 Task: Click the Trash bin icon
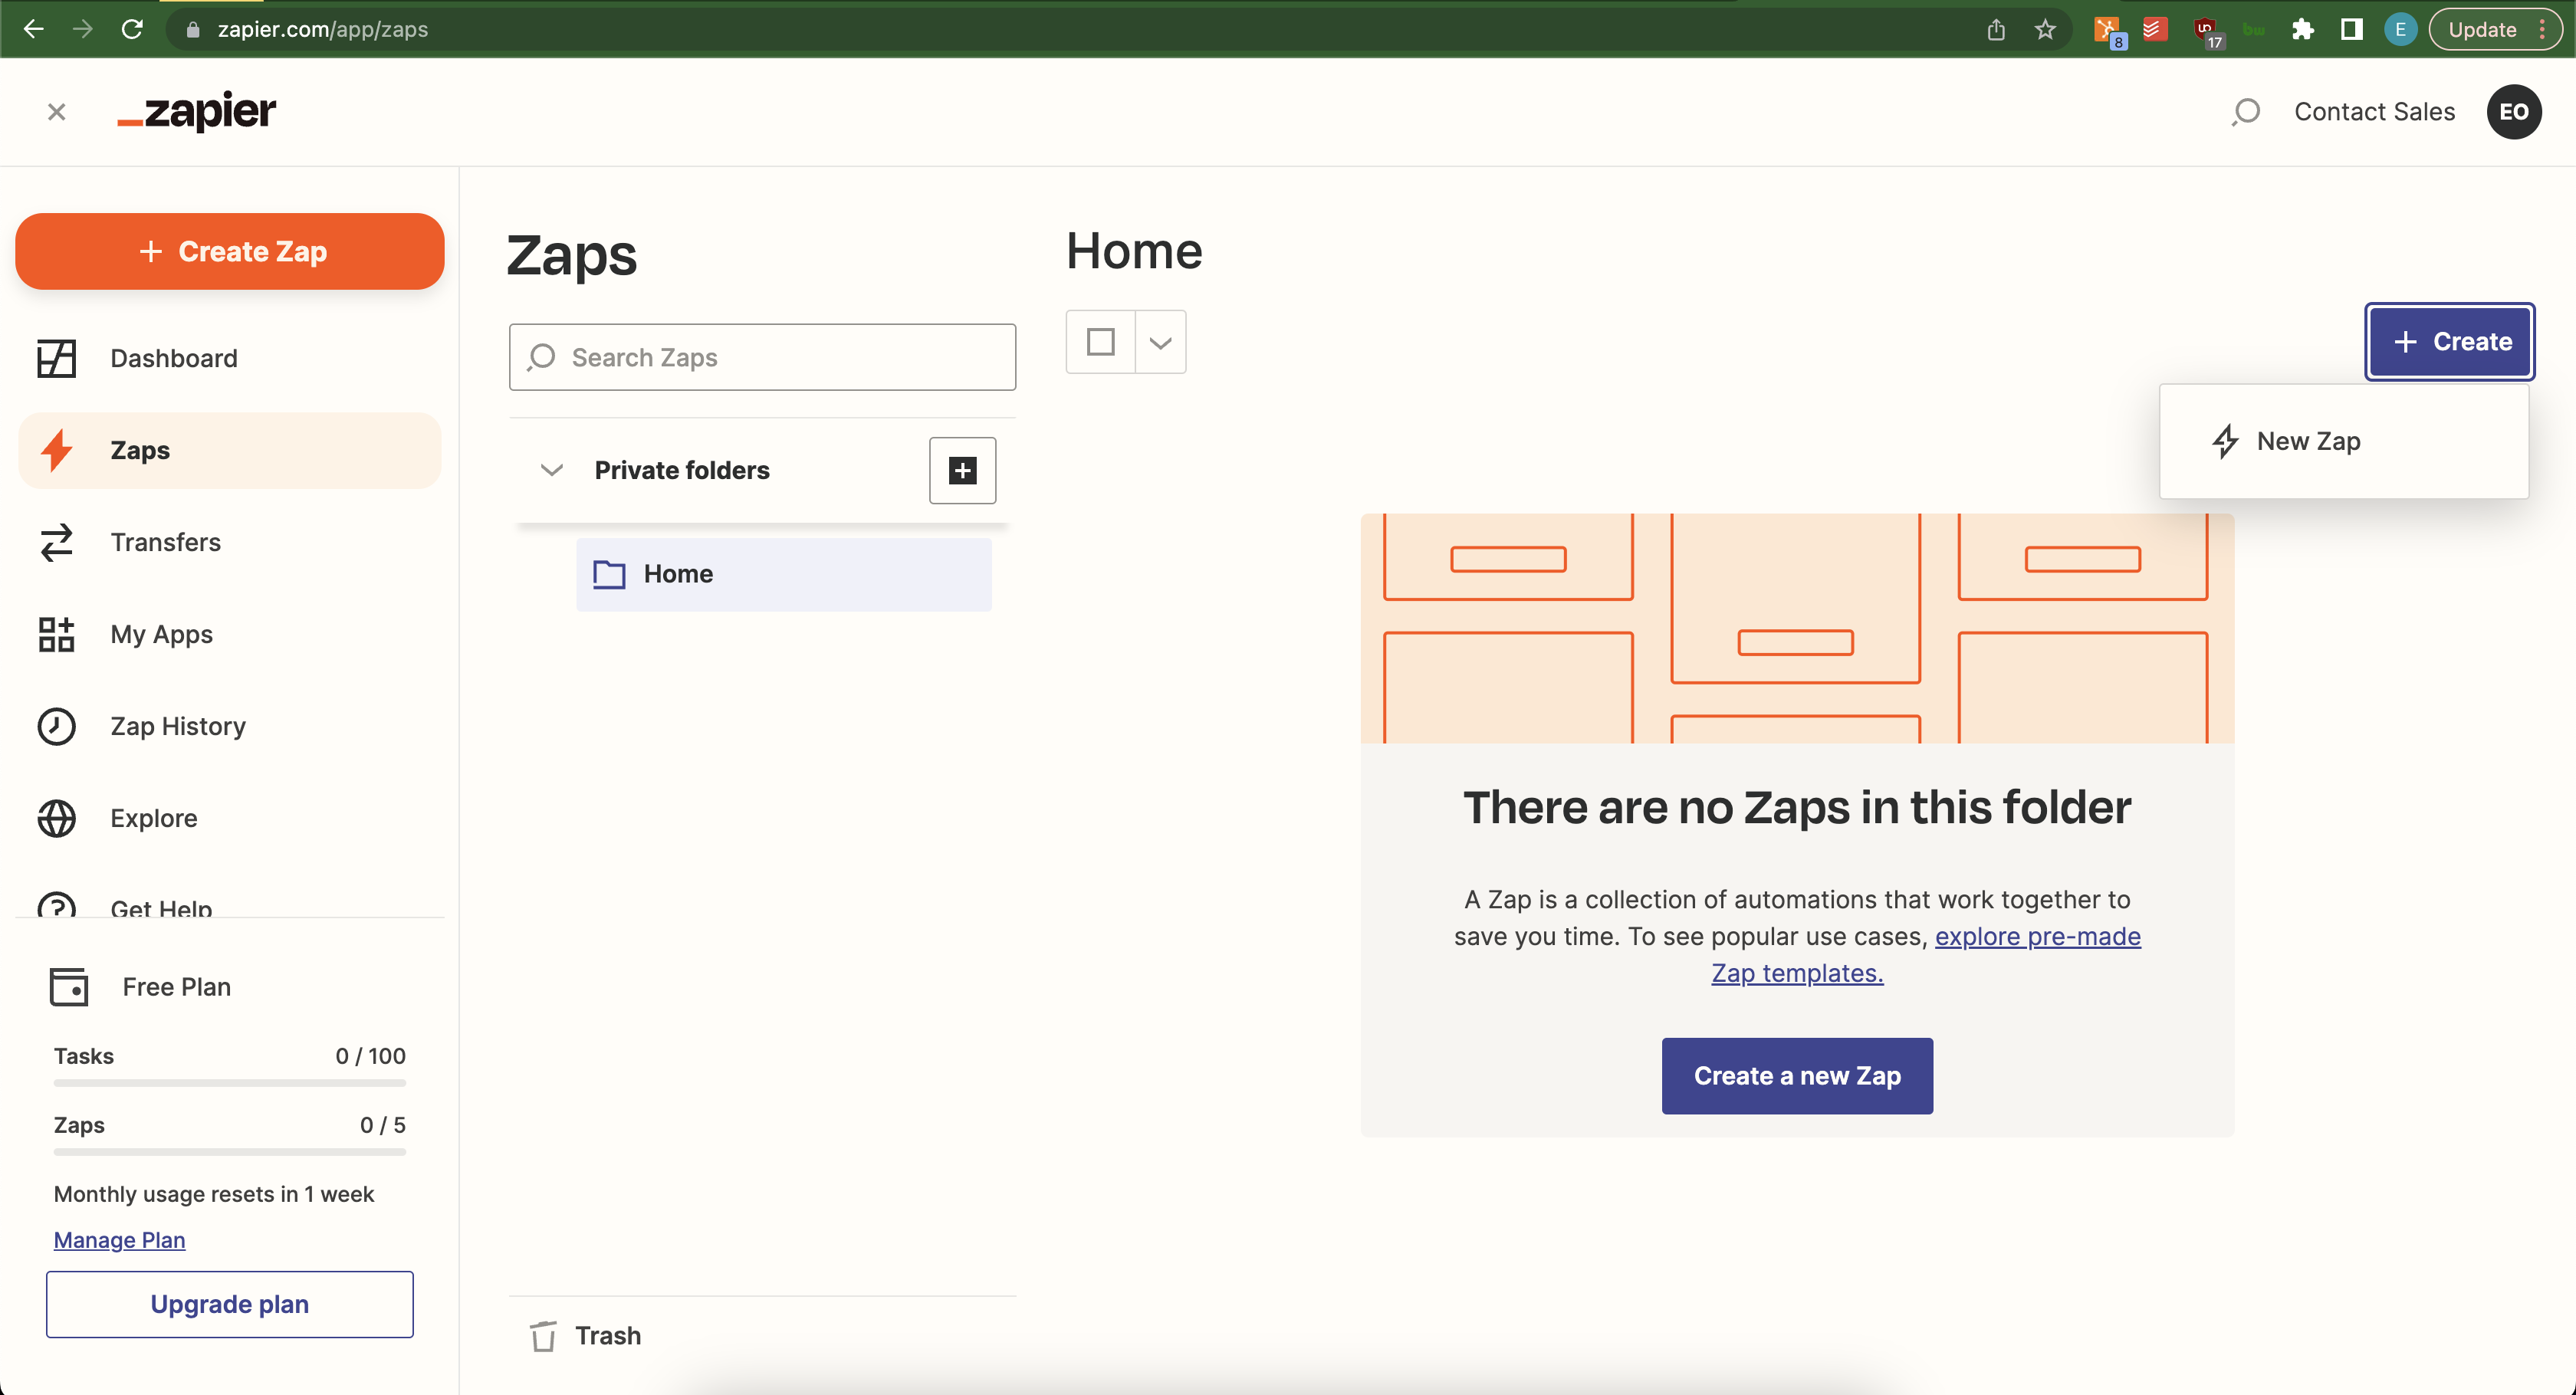pyautogui.click(x=543, y=1336)
